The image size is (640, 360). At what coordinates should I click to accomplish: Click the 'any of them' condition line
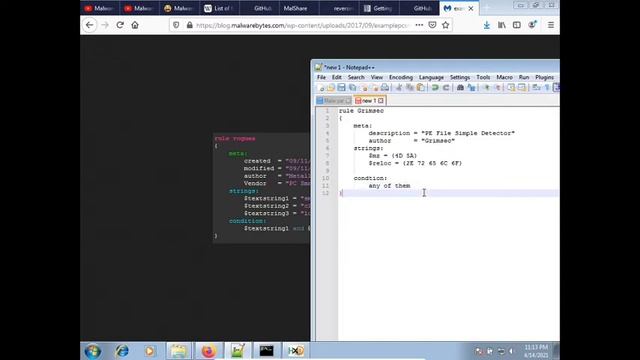click(x=389, y=186)
